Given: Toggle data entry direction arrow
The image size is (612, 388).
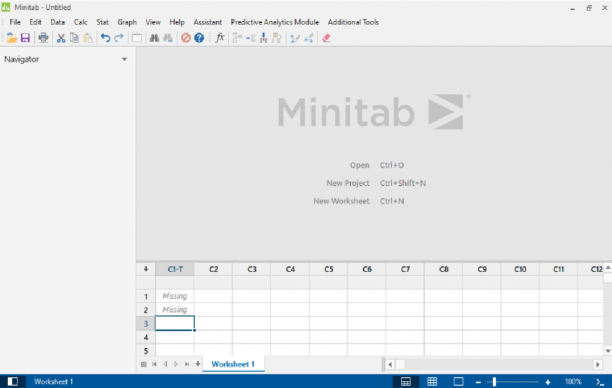Looking at the screenshot, I should click(146, 269).
